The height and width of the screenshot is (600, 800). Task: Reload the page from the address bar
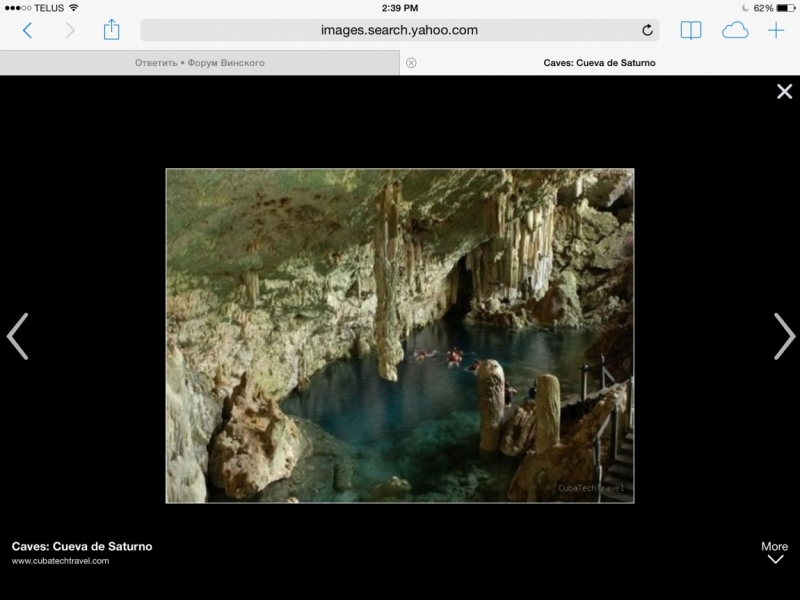(x=647, y=30)
